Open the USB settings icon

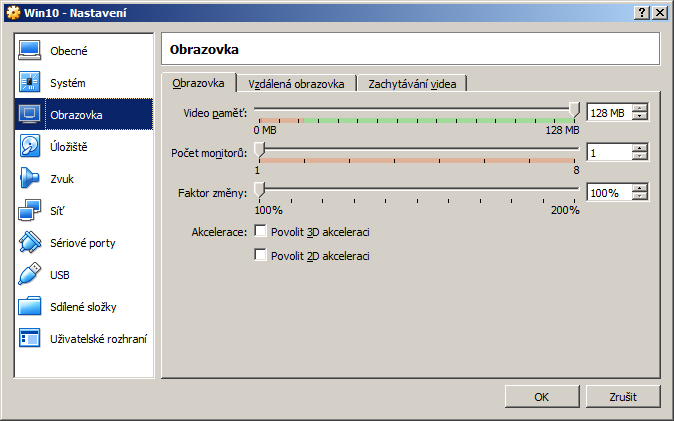point(30,274)
